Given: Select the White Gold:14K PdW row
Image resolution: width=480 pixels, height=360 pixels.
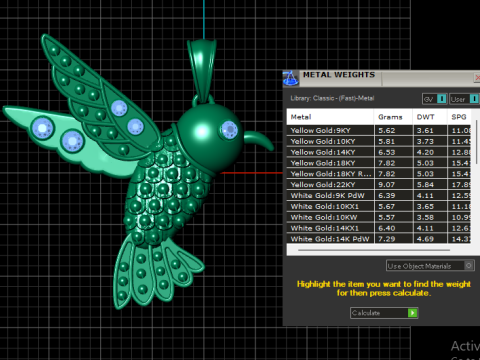Looking at the screenshot, I should (x=379, y=239).
